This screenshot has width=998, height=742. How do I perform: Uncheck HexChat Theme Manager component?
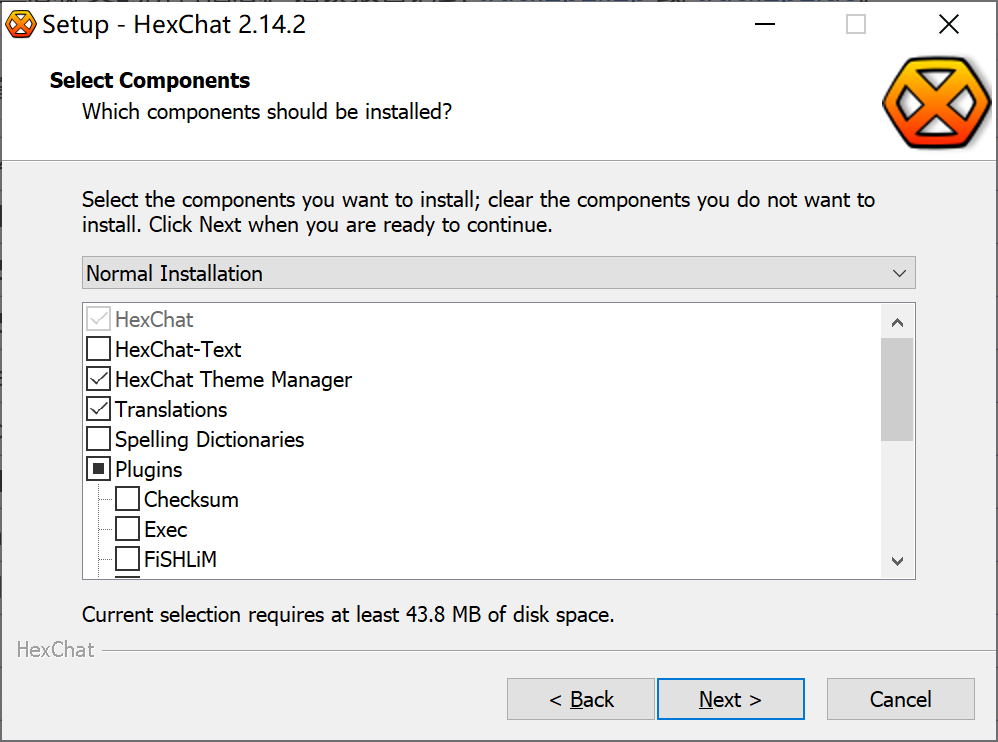pos(99,380)
